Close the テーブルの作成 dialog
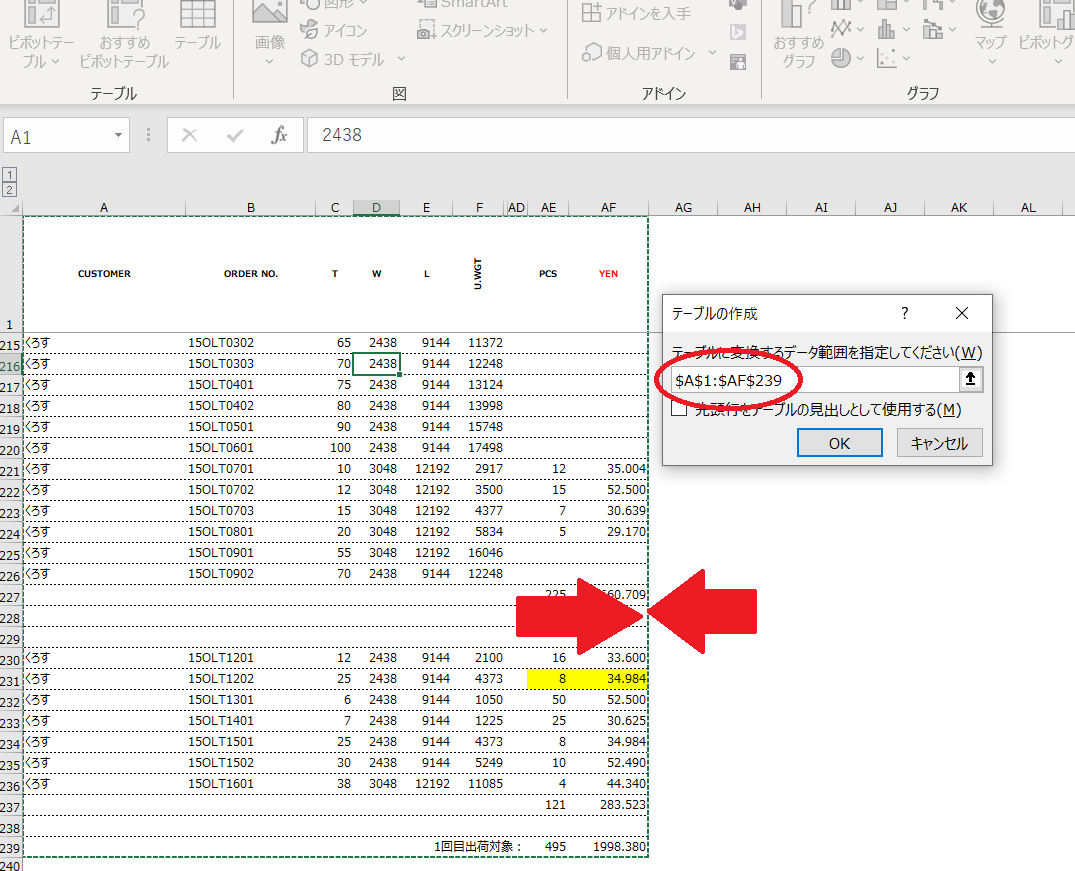1075x871 pixels. pos(962,313)
